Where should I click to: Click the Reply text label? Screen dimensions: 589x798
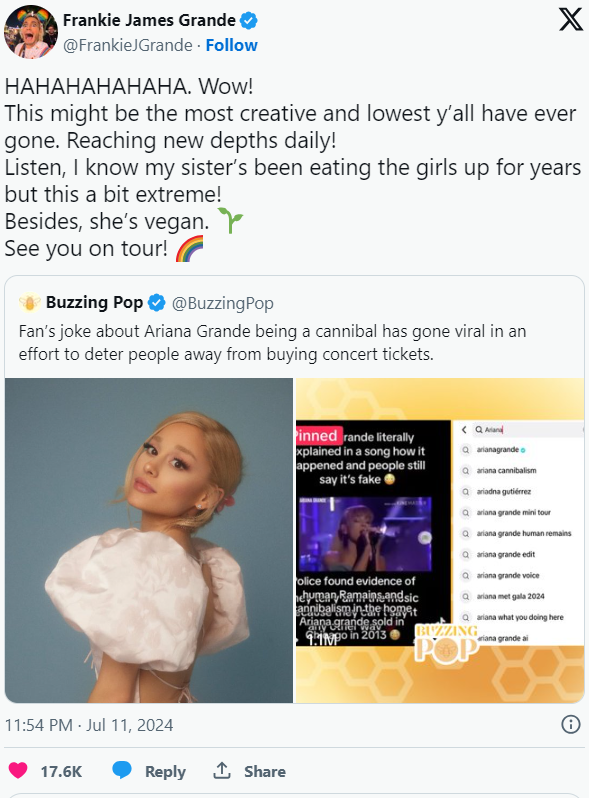click(x=165, y=772)
